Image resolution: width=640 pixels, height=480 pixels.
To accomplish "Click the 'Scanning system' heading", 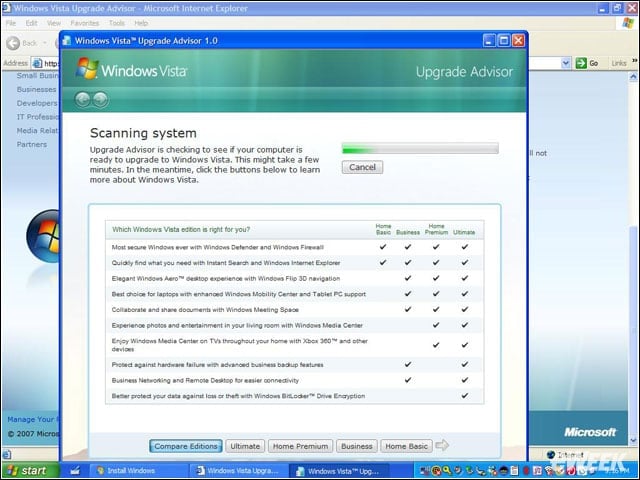I will (143, 133).
